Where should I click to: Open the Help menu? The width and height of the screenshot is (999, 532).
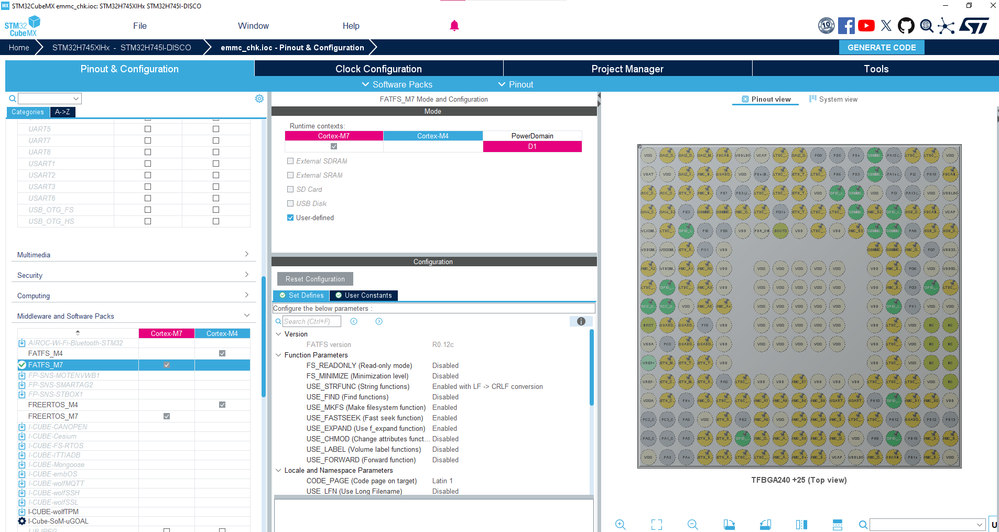[x=351, y=26]
